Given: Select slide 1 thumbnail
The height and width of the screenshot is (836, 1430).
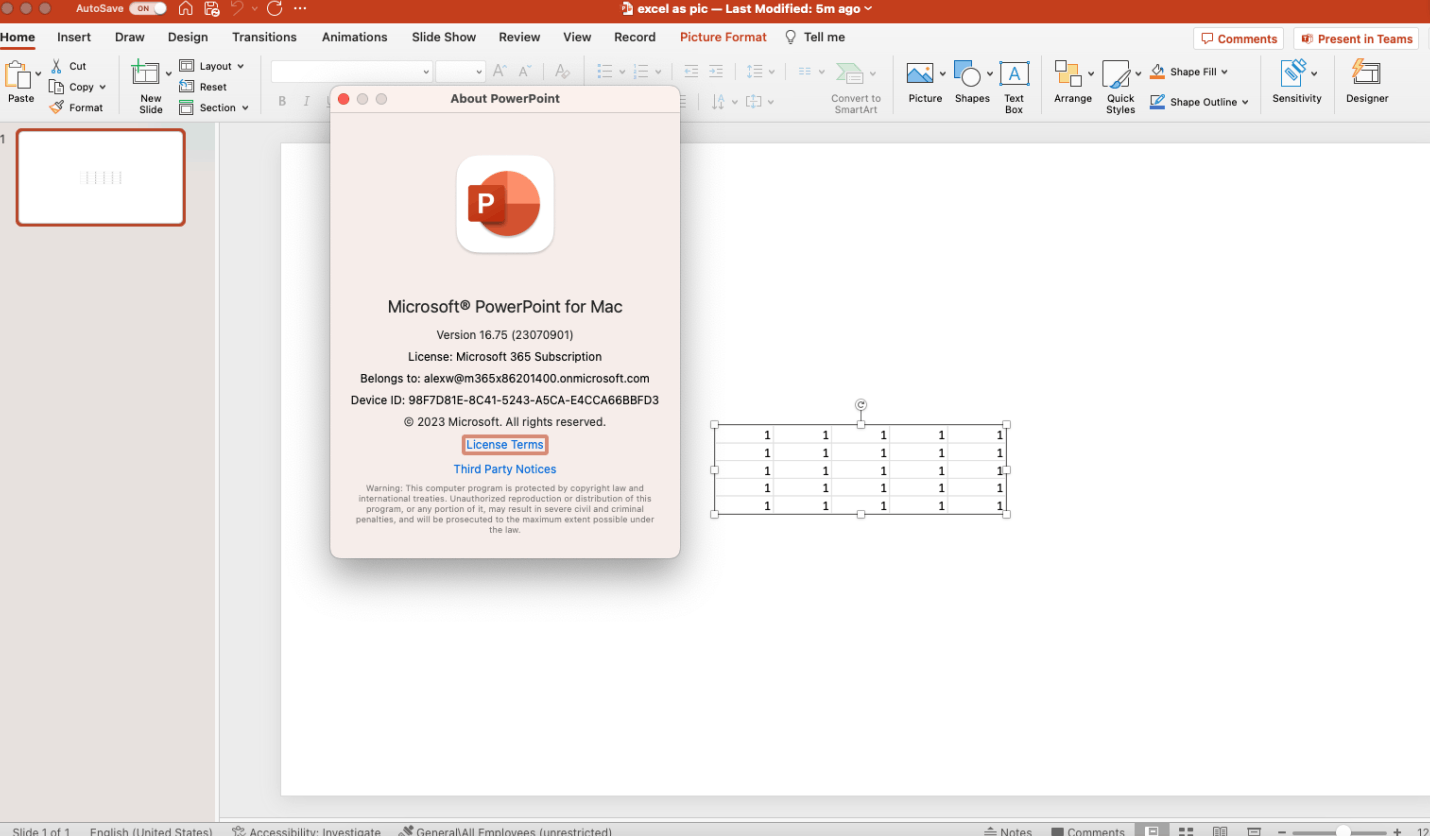Looking at the screenshot, I should click(100, 177).
